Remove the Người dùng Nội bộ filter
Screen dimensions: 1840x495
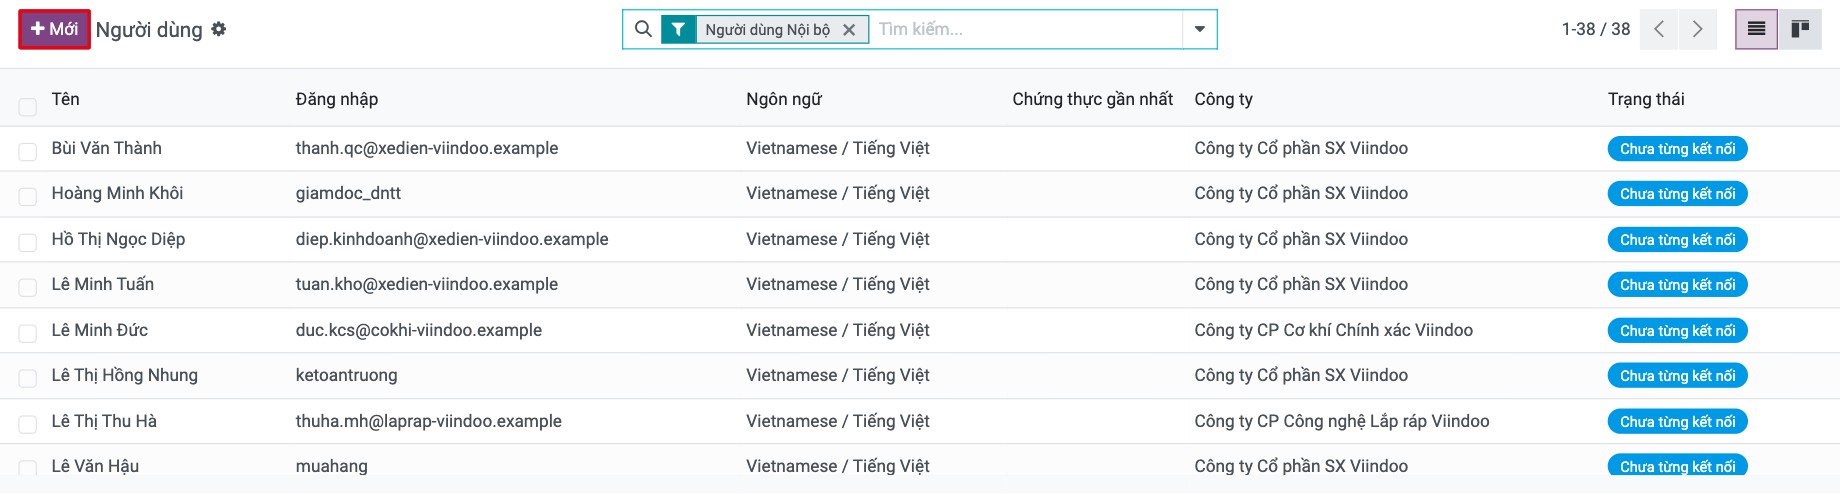pyautogui.click(x=849, y=30)
